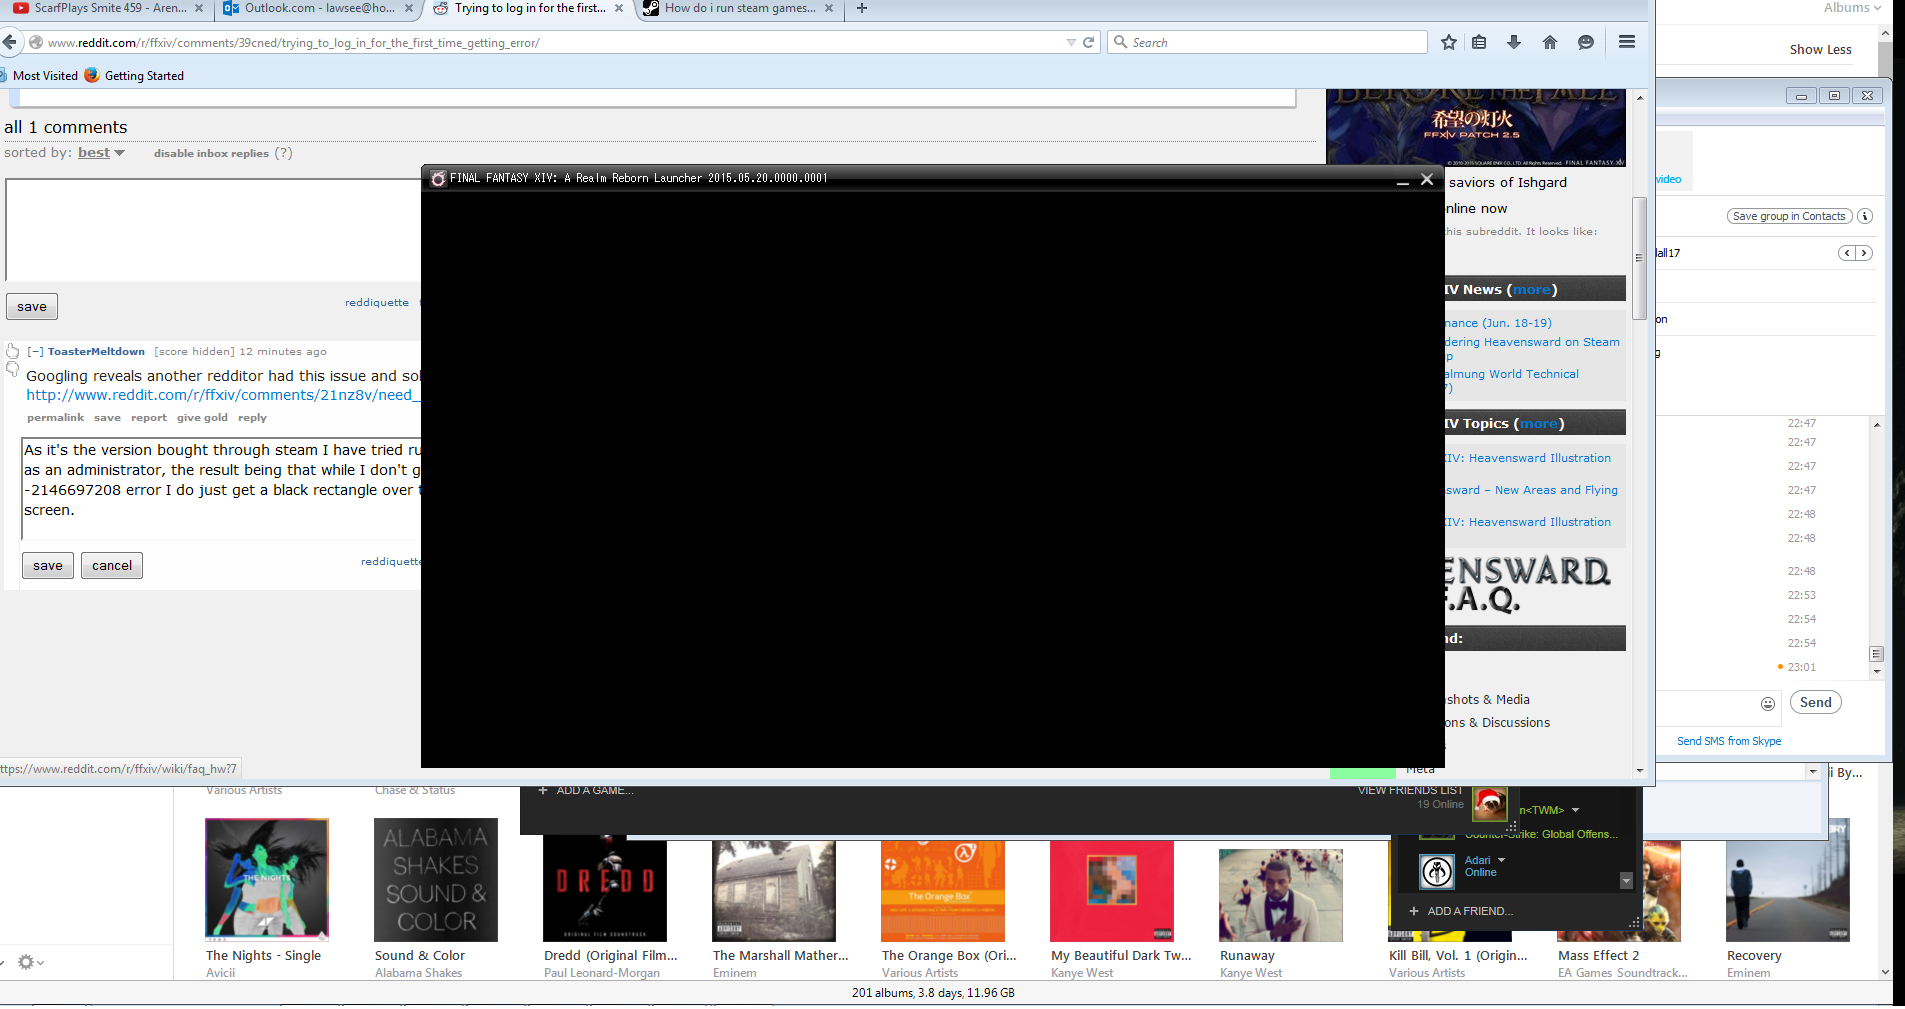Cancel the reply being written
The height and width of the screenshot is (1009, 1905).
tap(112, 566)
